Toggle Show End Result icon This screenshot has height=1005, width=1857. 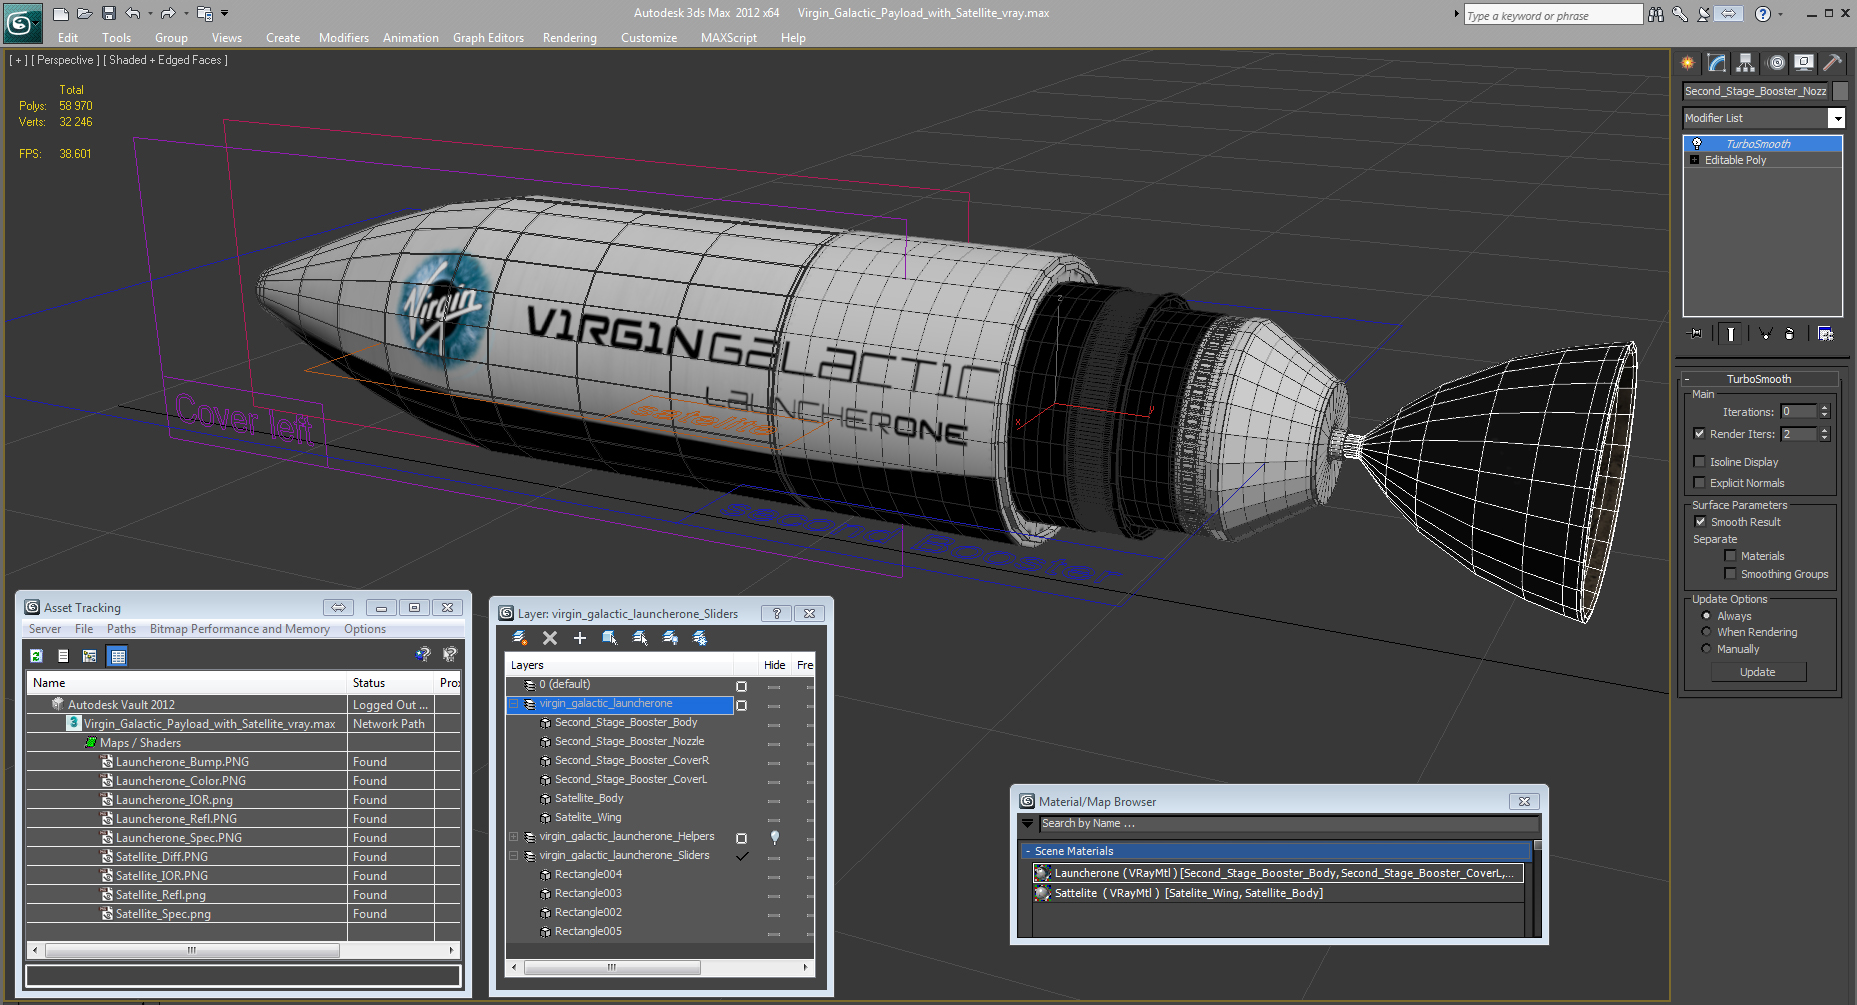click(1731, 334)
